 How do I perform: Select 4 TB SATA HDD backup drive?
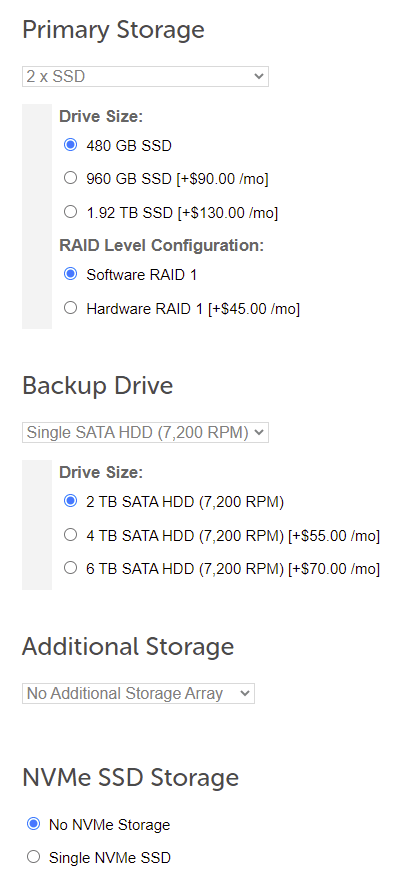(x=70, y=535)
